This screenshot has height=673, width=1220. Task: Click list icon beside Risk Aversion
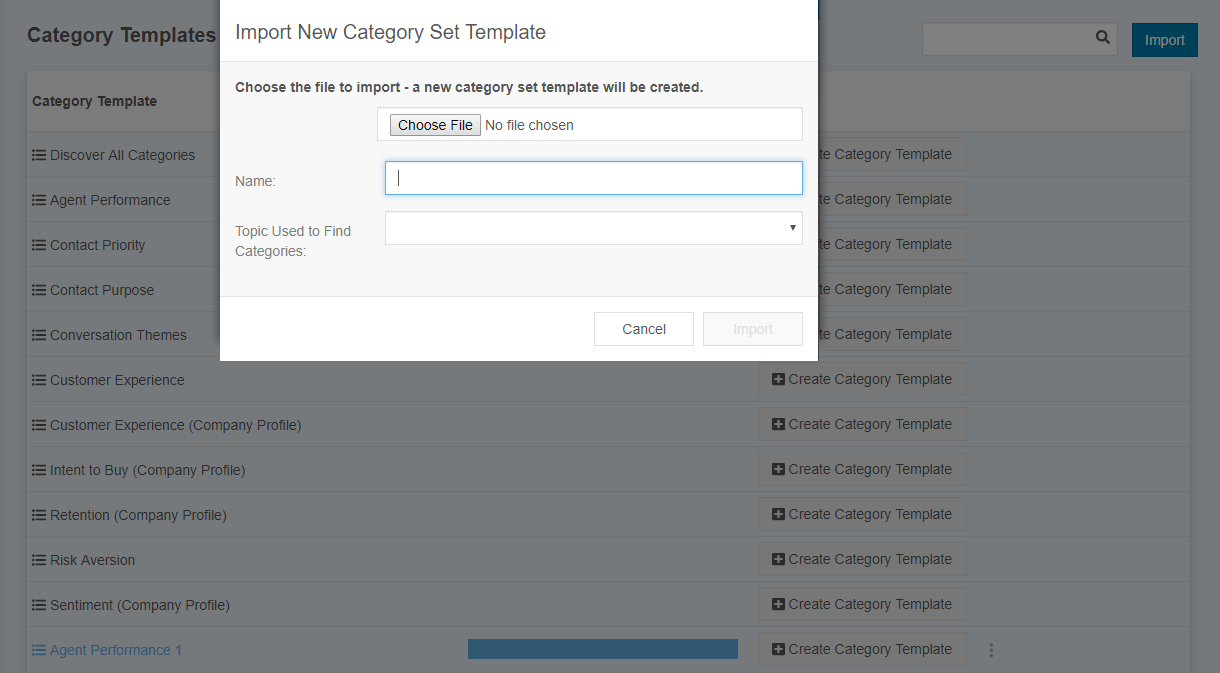point(39,560)
